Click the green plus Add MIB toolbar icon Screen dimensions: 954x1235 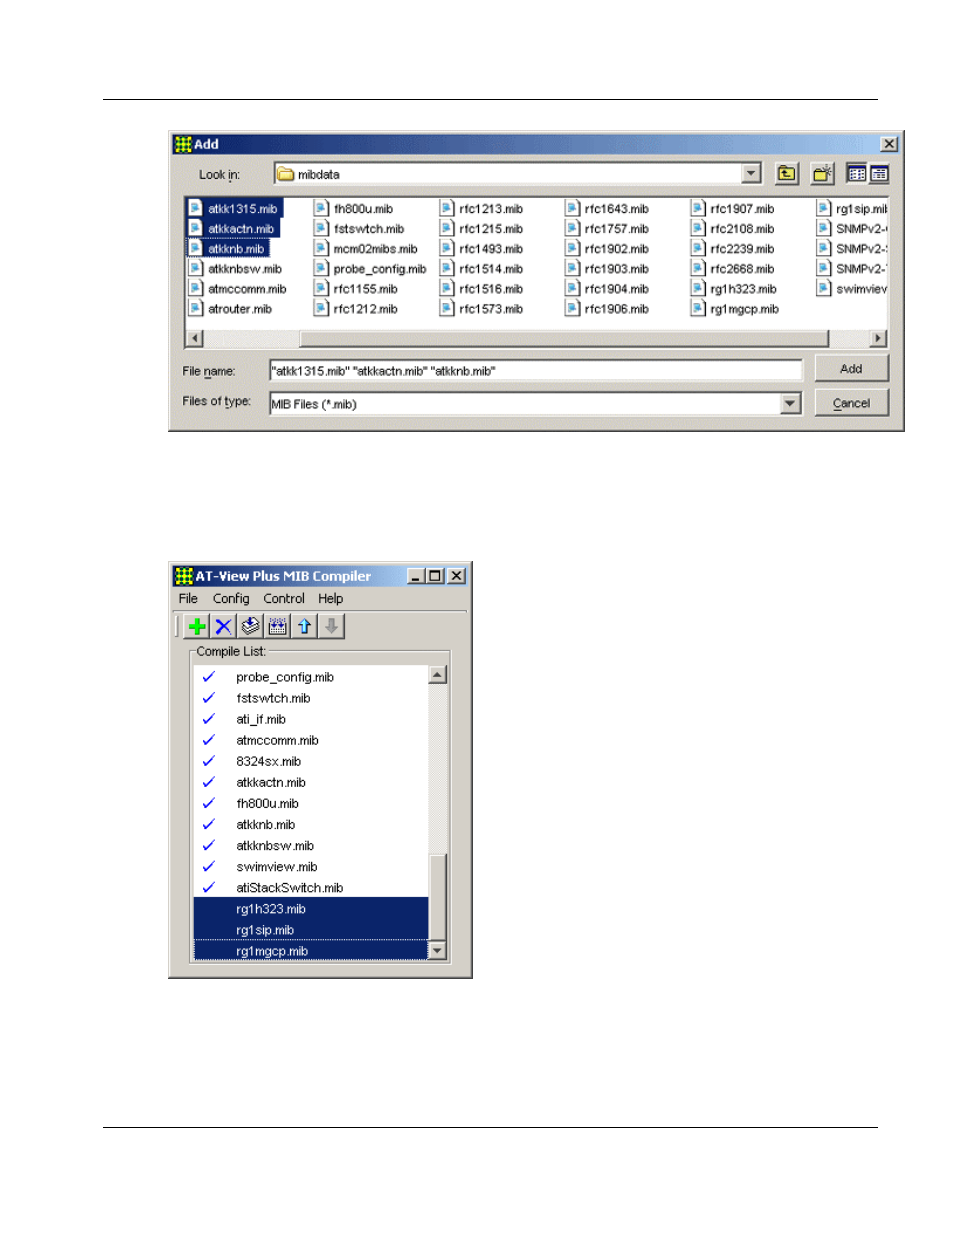pyautogui.click(x=197, y=626)
